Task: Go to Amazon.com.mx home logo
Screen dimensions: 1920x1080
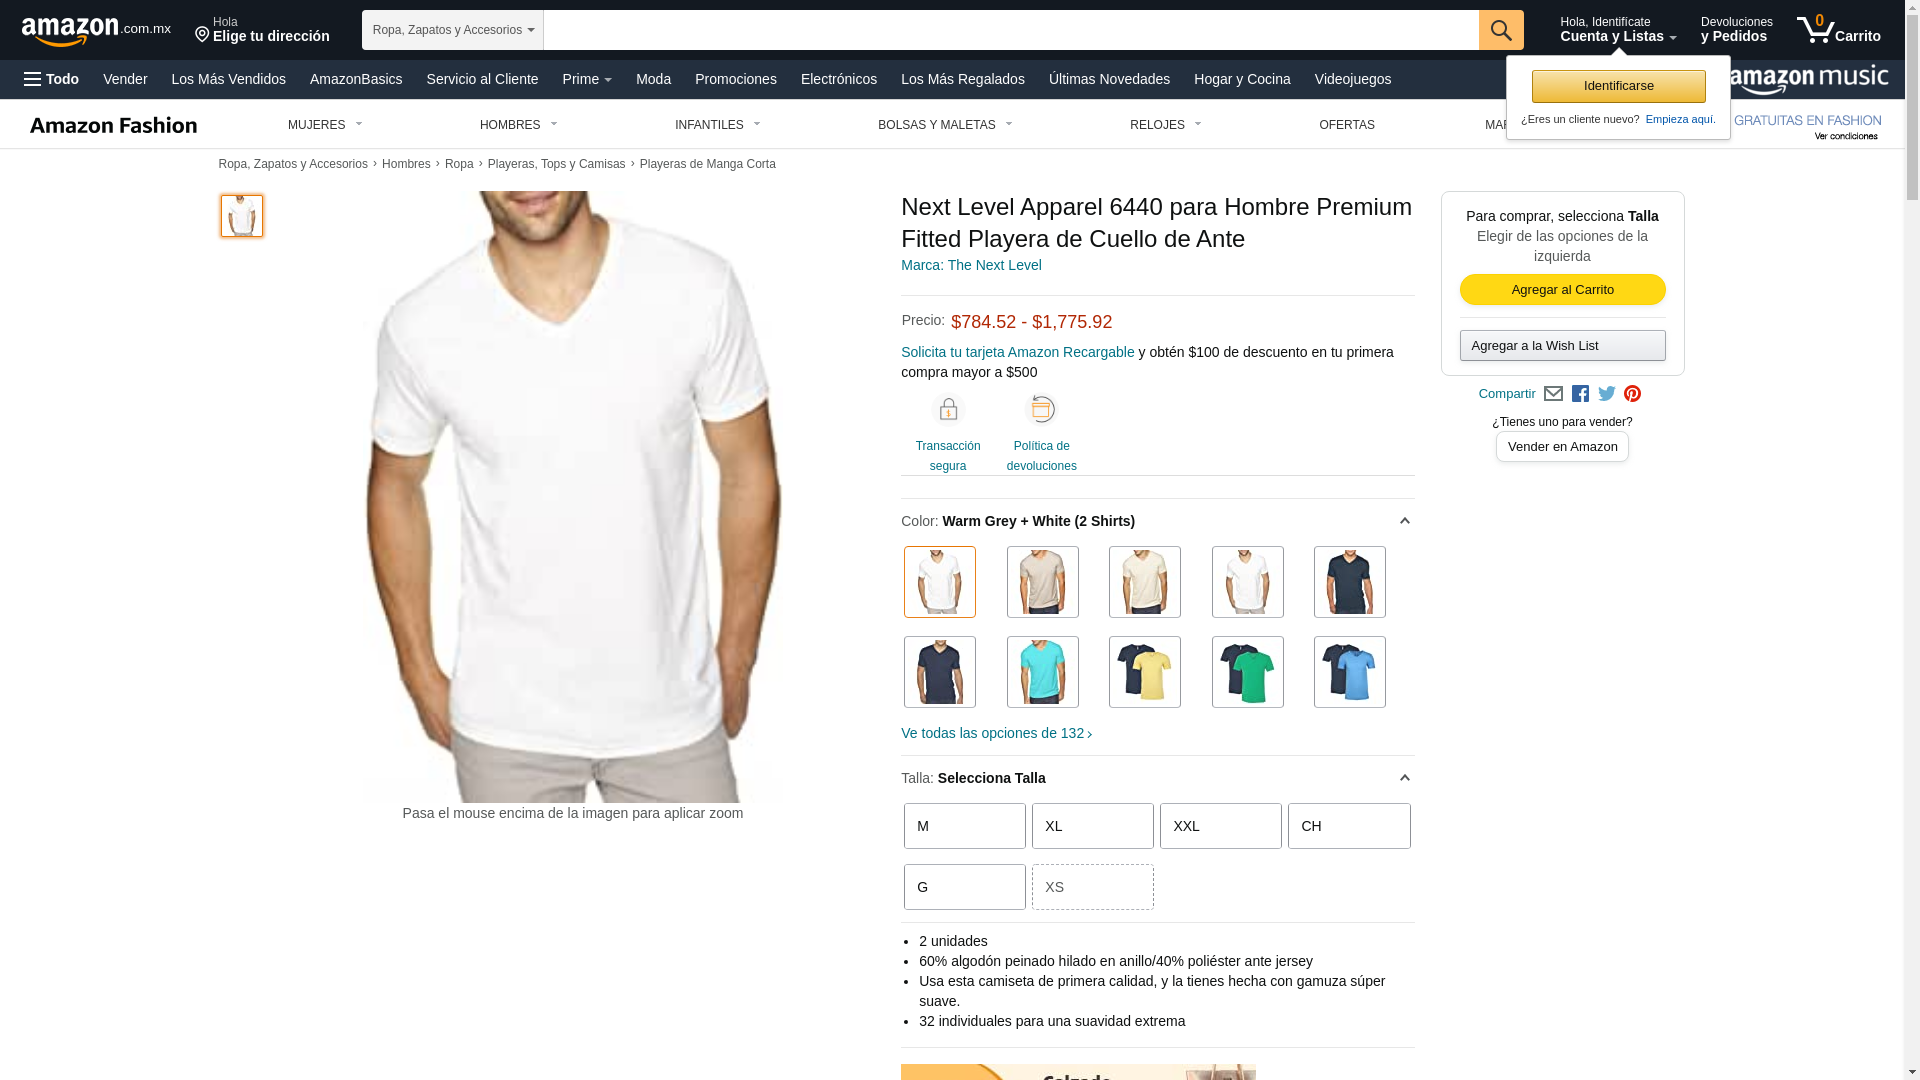Action: click(x=96, y=30)
